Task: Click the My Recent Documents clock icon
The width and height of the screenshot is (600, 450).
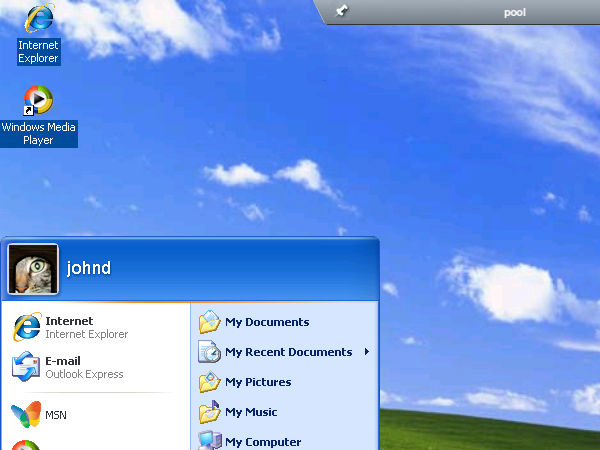Action: (209, 352)
